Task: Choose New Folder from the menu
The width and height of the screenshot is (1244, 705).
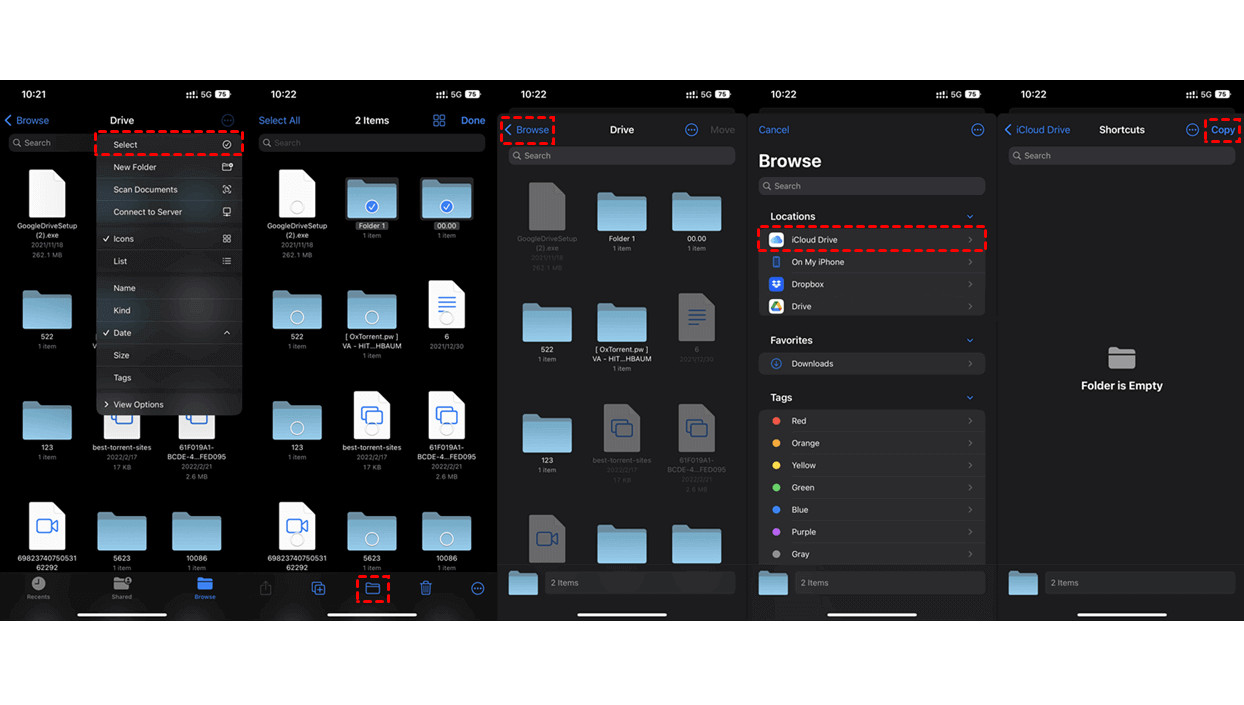Action: pyautogui.click(x=169, y=167)
